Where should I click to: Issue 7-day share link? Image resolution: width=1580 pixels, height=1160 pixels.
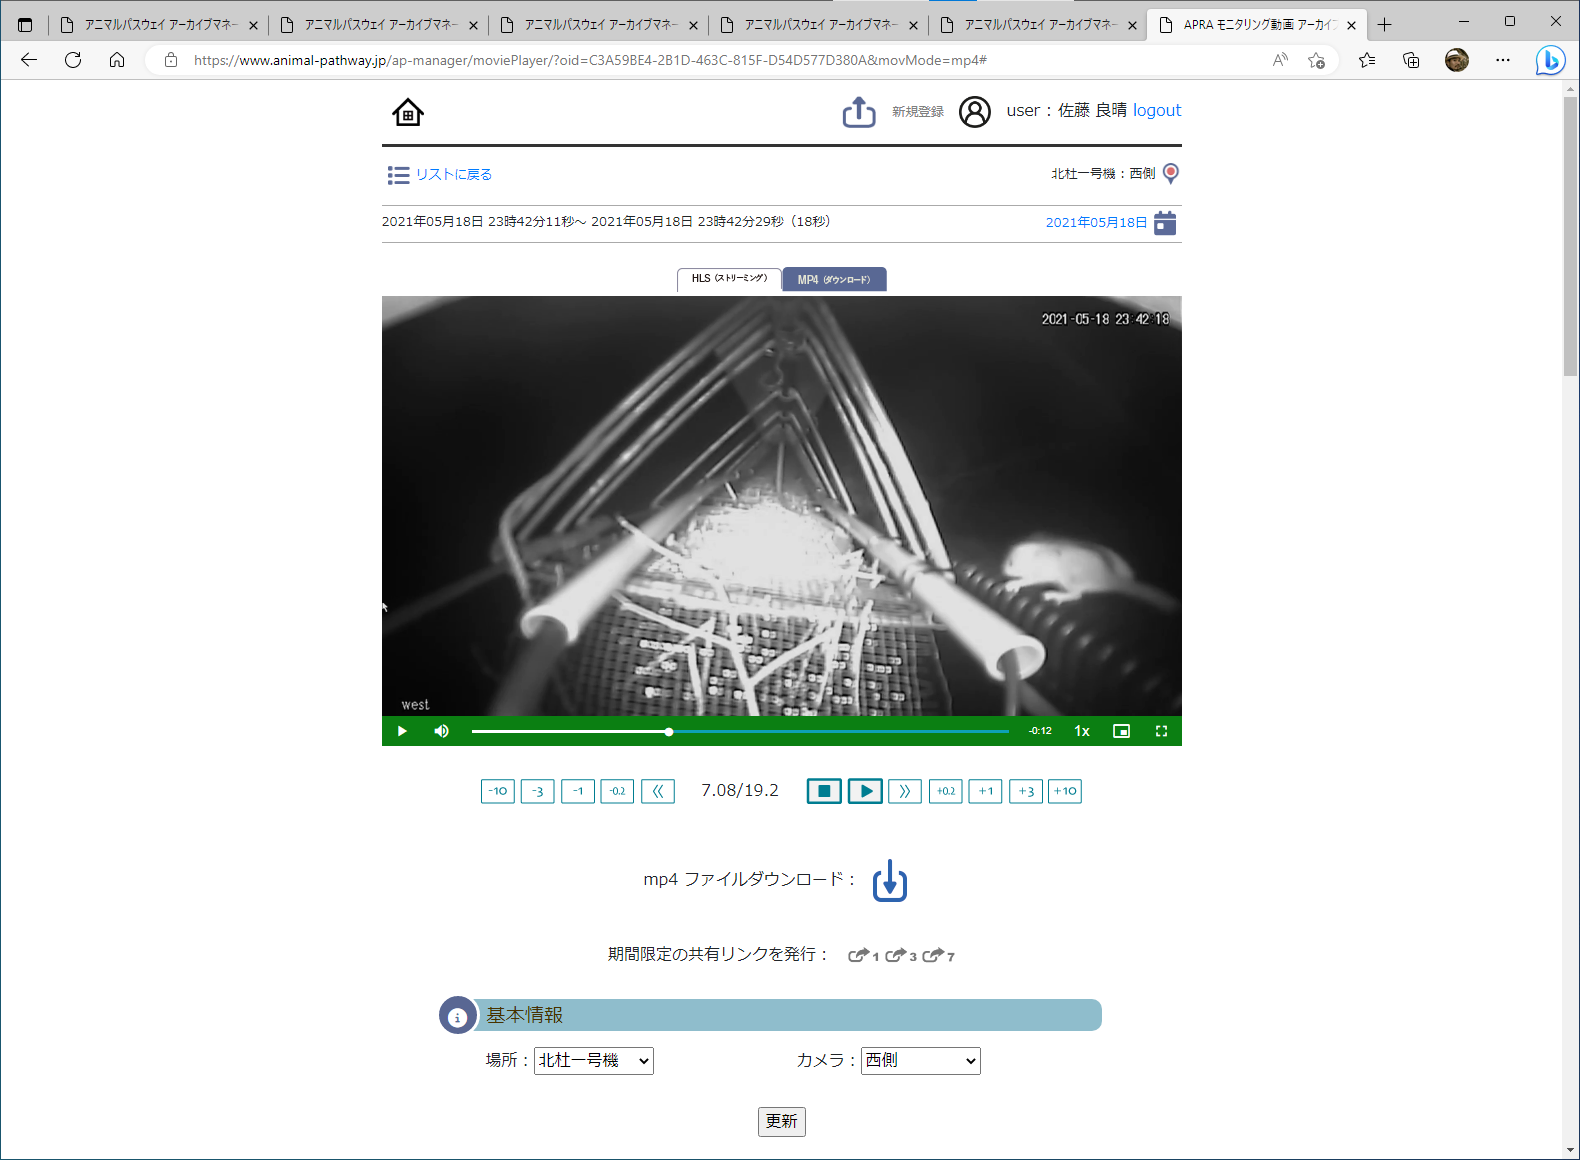[x=938, y=956]
